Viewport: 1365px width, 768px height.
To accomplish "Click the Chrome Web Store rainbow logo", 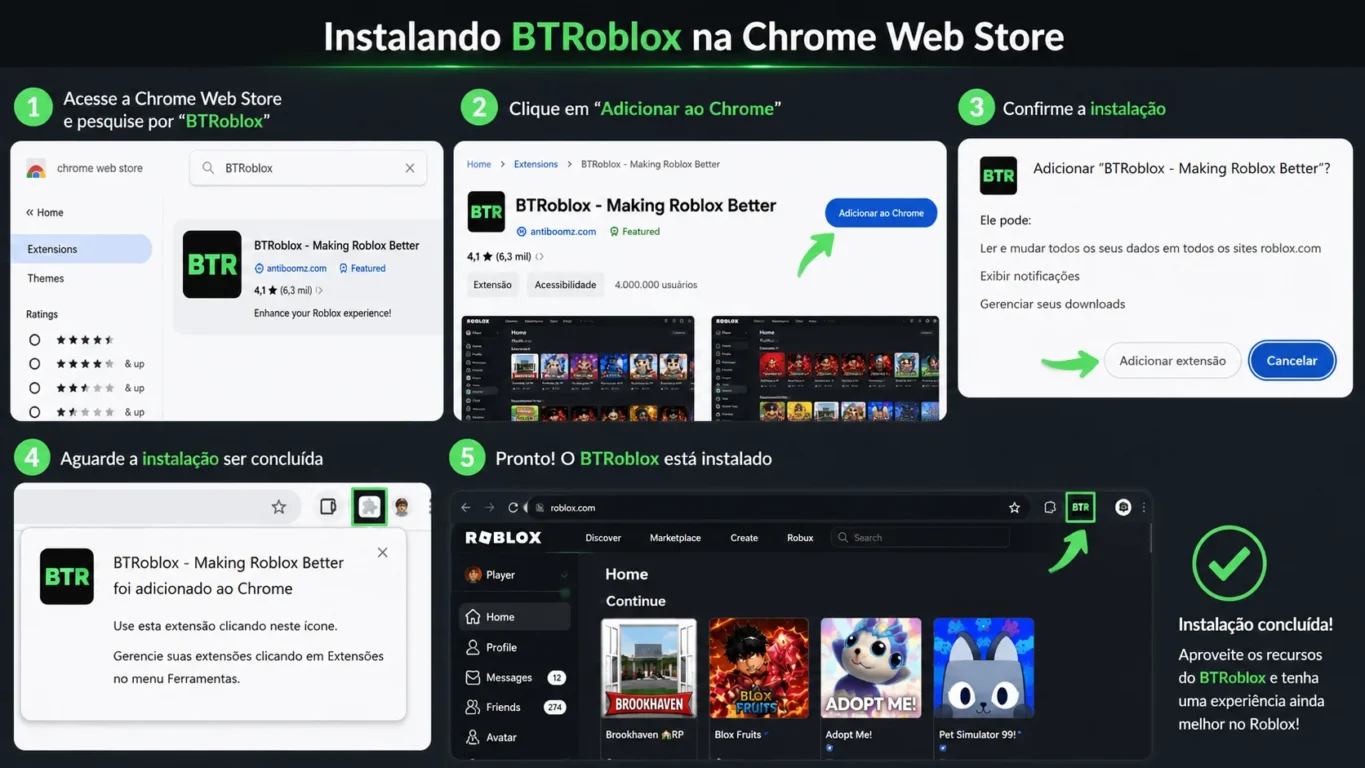I will point(36,168).
